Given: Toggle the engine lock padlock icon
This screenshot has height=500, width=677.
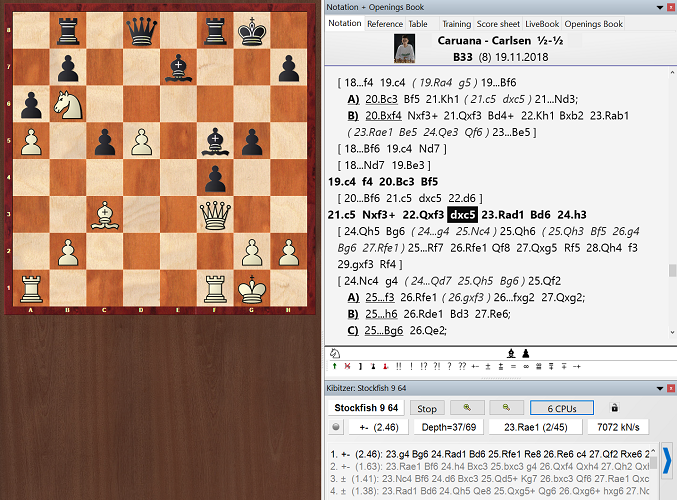Looking at the screenshot, I should 614,408.
